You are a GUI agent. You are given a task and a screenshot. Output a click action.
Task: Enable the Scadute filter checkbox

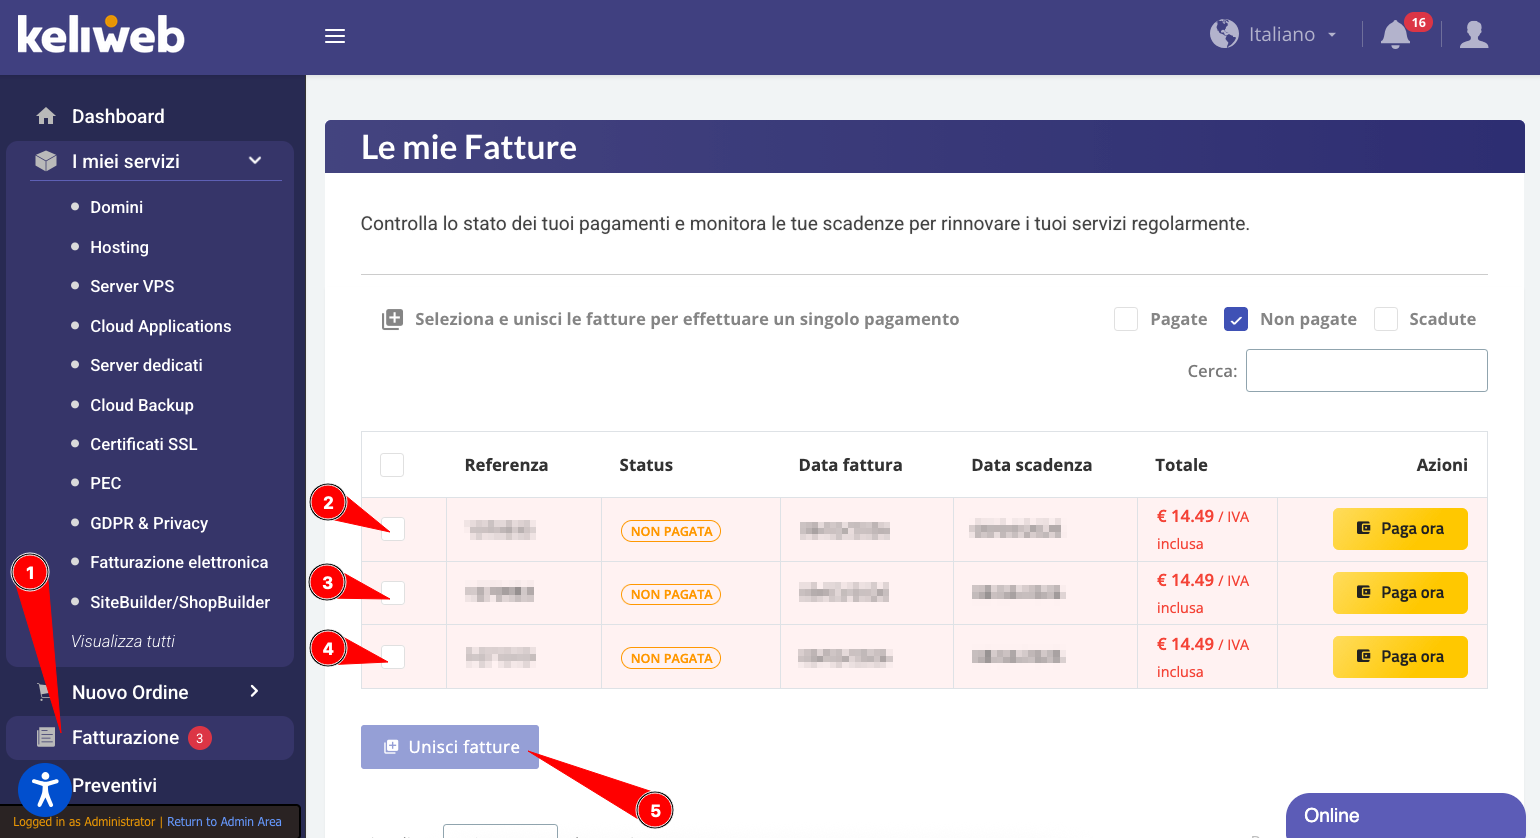(1386, 319)
